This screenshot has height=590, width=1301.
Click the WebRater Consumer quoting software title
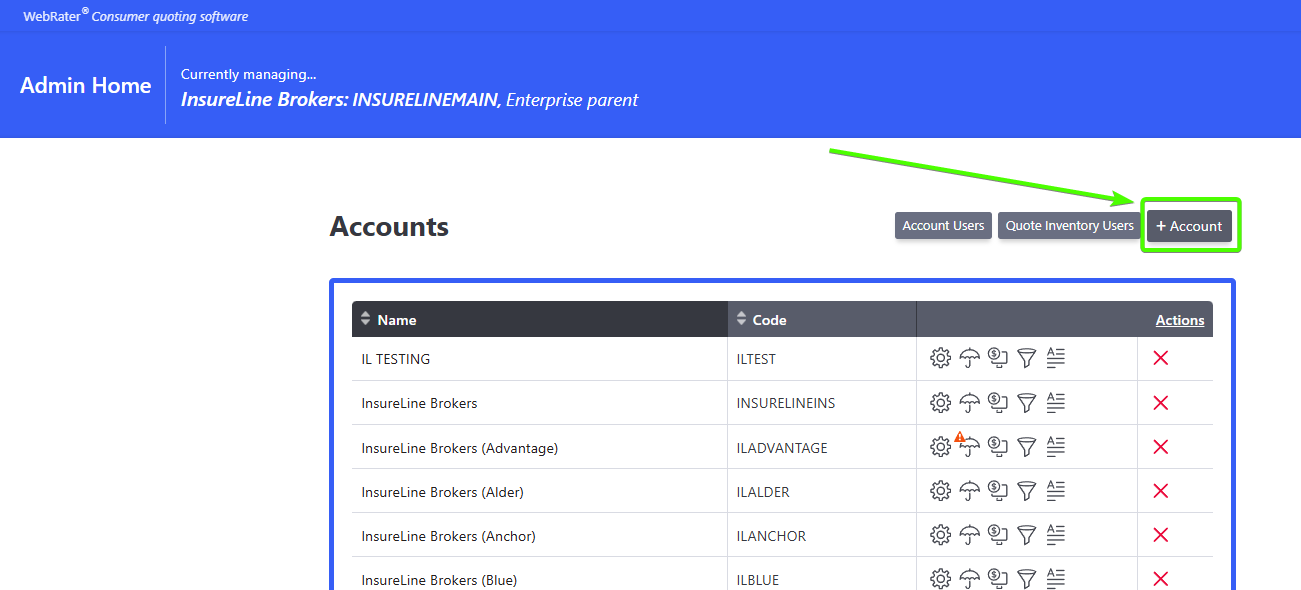point(136,16)
